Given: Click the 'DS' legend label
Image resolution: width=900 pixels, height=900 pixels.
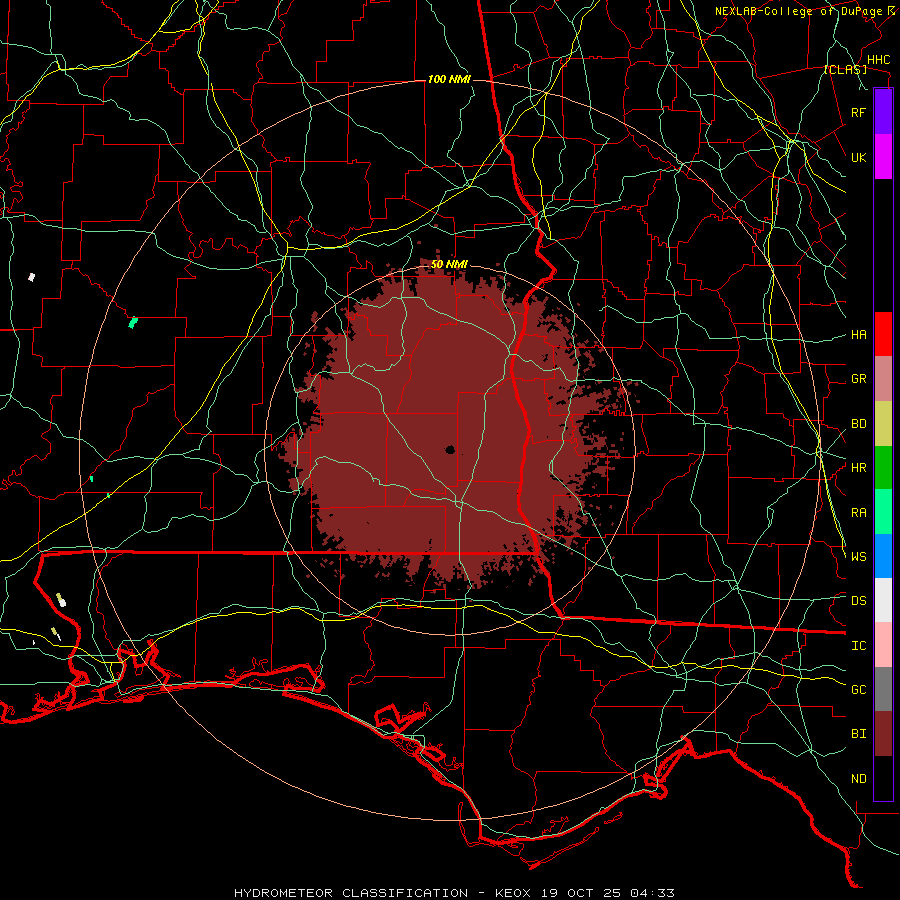Looking at the screenshot, I should pos(858,601).
